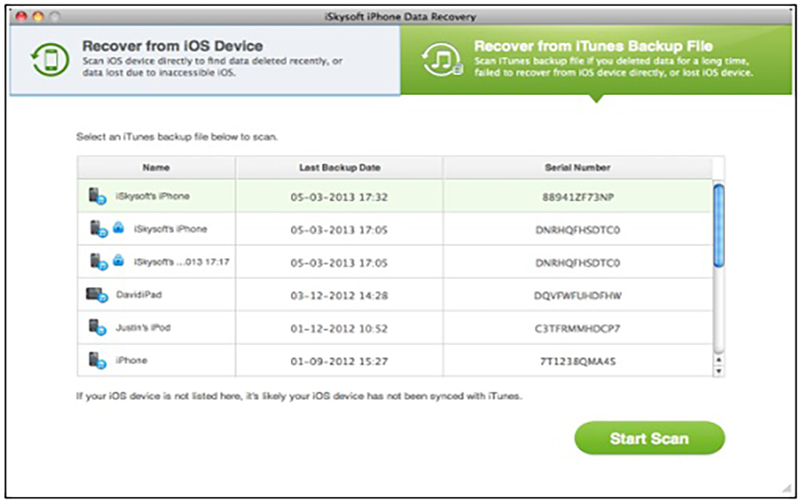Click serial number 7T1238QMA4S

pyautogui.click(x=578, y=361)
